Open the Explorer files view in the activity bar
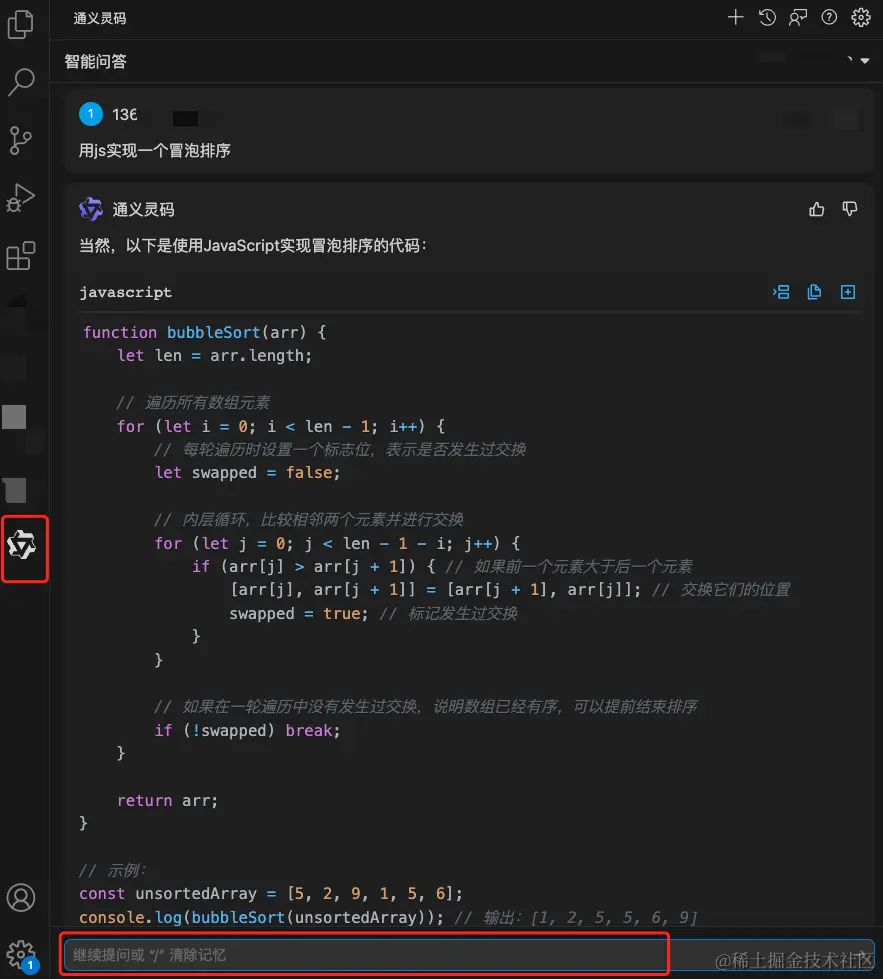The height and width of the screenshot is (979, 883). tap(21, 24)
